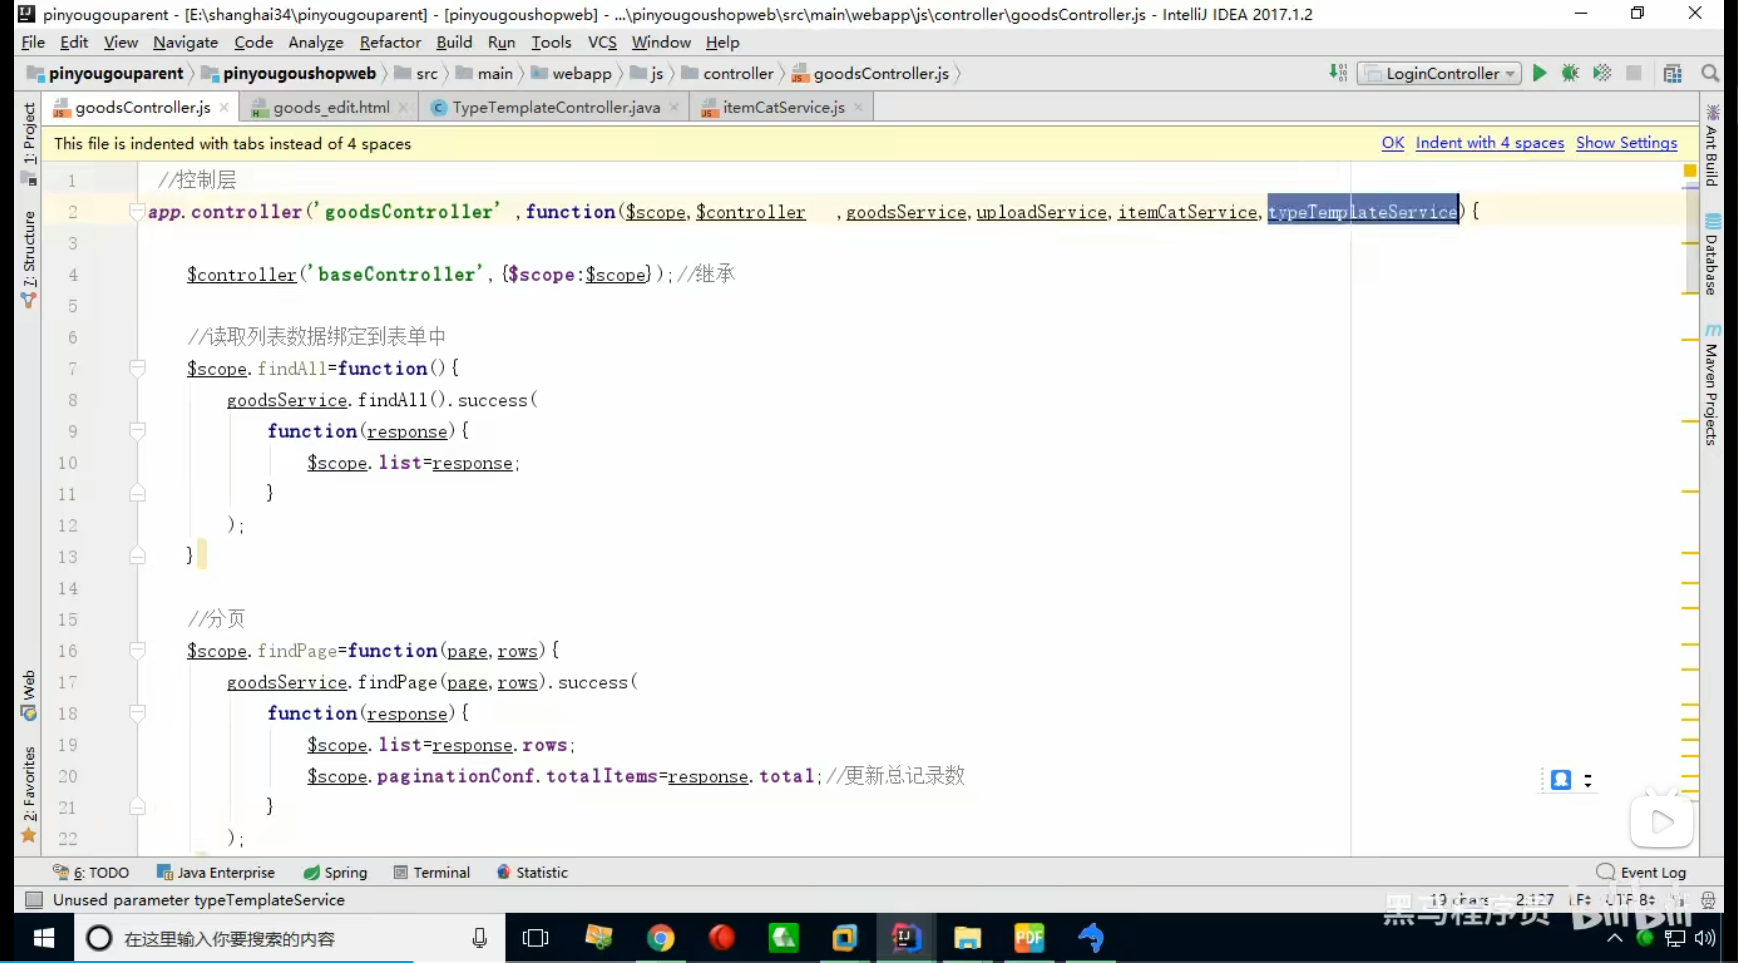1738x963 pixels.
Task: Open the Java Enterprise tool window button
Action: (216, 872)
